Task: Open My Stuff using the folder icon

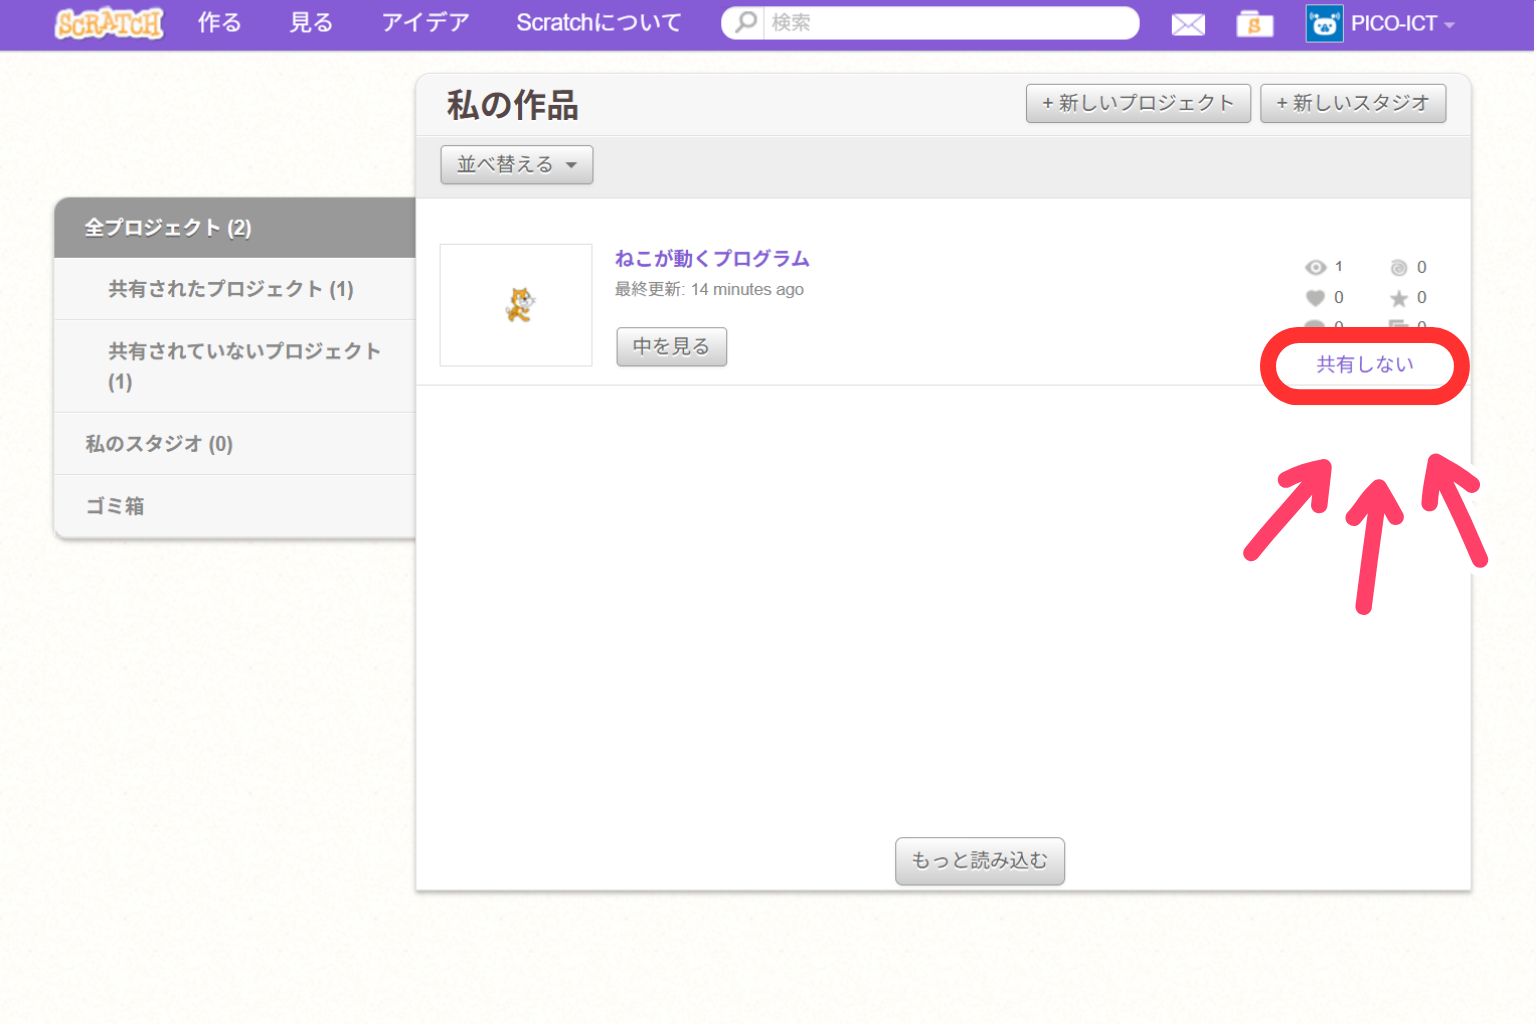Action: [1254, 23]
